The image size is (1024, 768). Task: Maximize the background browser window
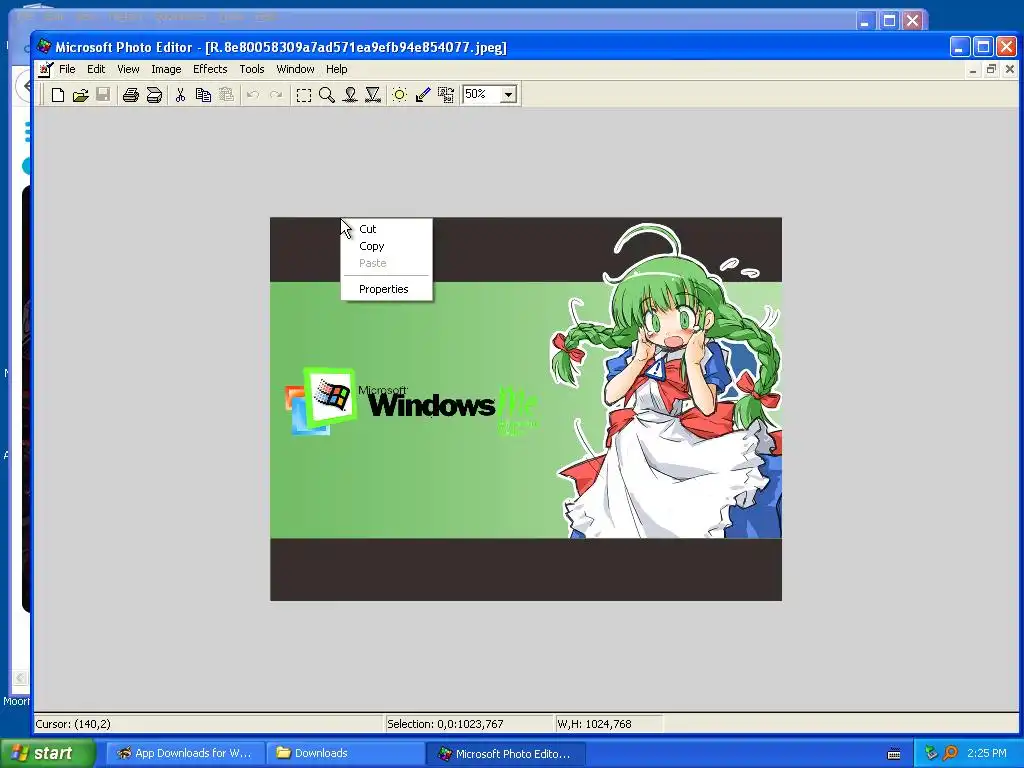(889, 21)
